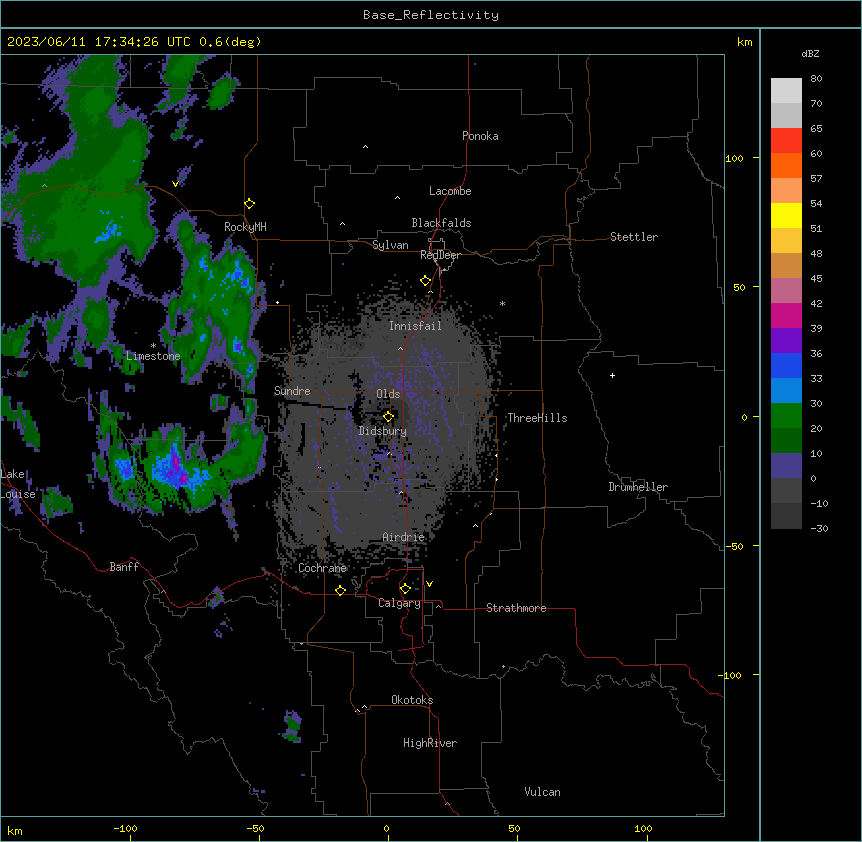Viewport: 862px width, 842px height.
Task: Click the km unit label at top right
Action: [745, 42]
